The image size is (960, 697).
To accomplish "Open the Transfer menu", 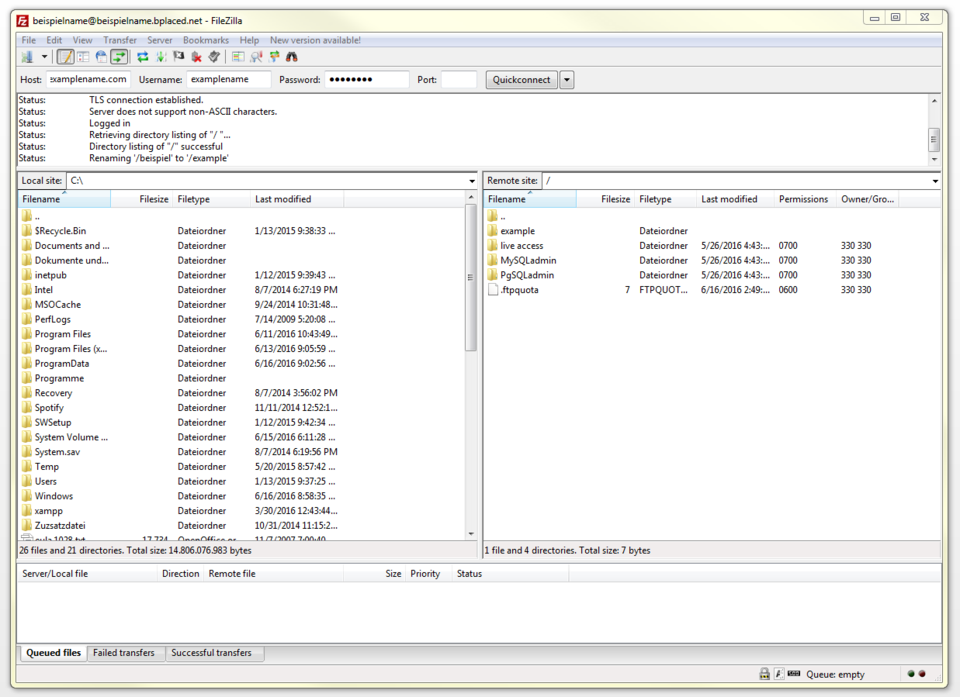I will pos(119,40).
